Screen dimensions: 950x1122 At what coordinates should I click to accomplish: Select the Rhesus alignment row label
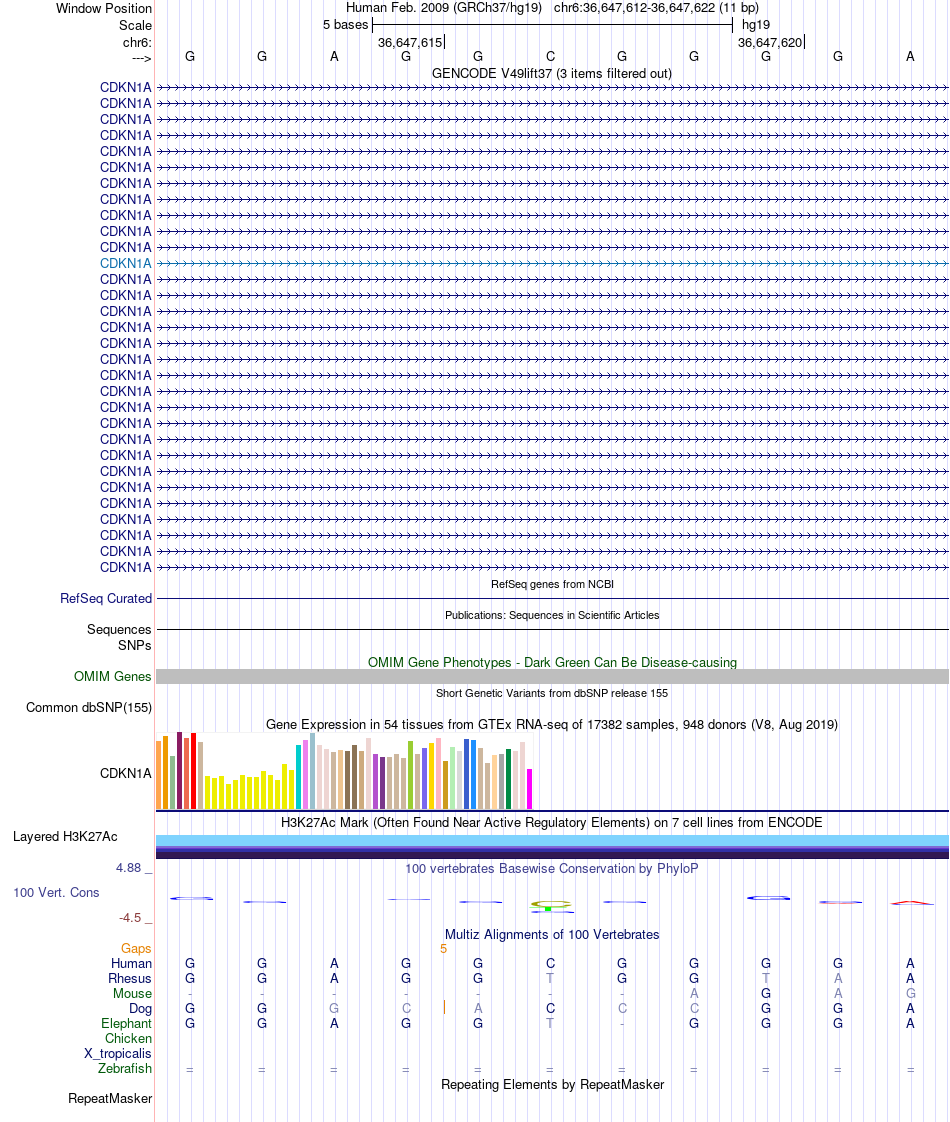coord(129,978)
